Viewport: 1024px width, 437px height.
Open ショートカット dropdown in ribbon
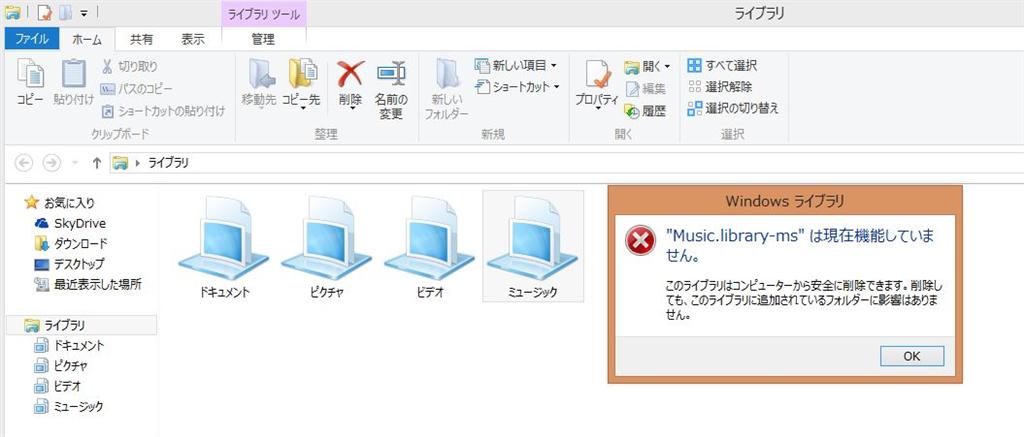point(518,86)
